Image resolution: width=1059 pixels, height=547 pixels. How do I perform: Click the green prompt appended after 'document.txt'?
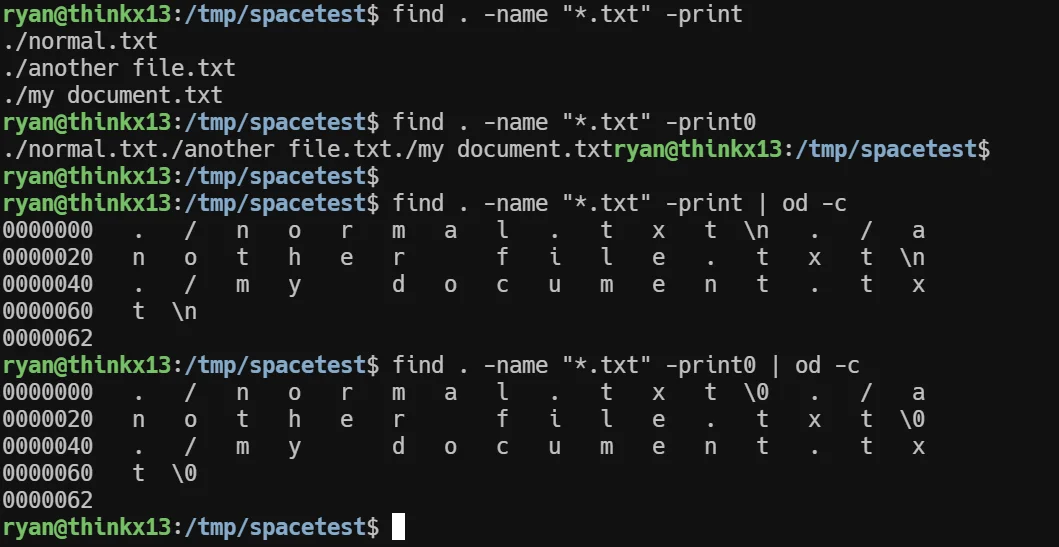pos(697,150)
